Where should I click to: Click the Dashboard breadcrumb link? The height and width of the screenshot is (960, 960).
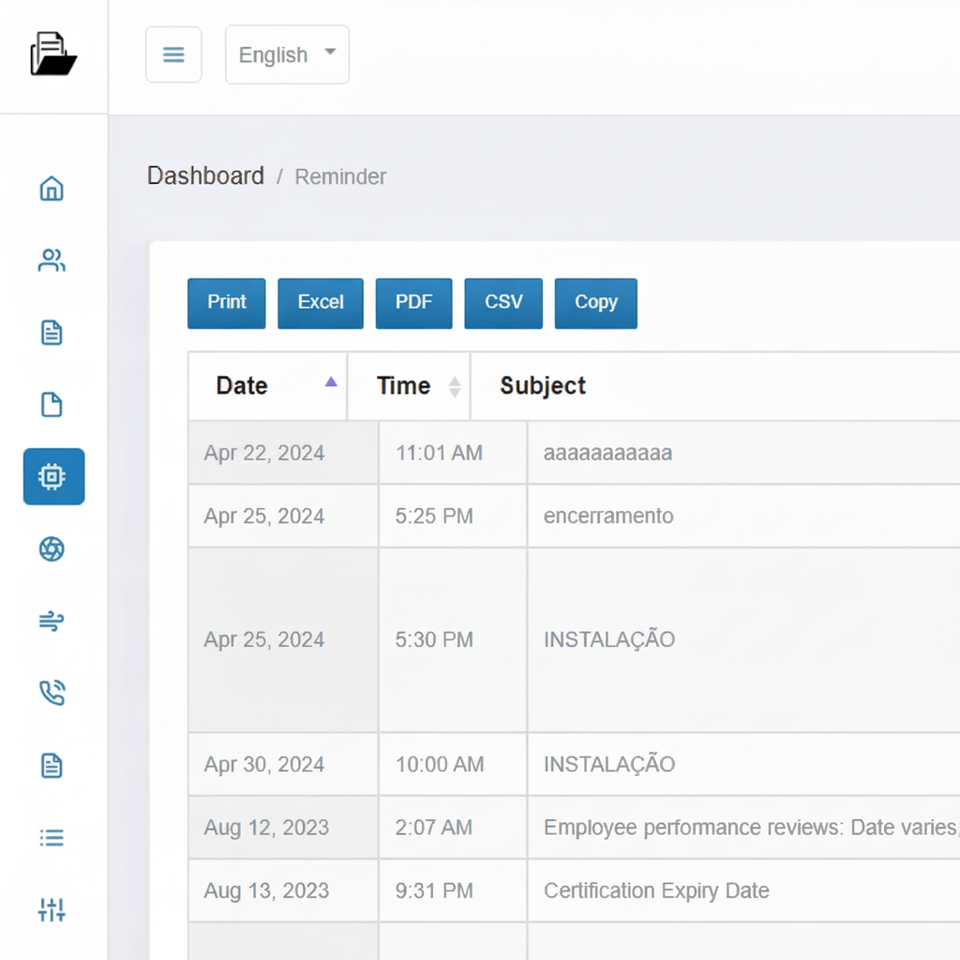(x=205, y=176)
